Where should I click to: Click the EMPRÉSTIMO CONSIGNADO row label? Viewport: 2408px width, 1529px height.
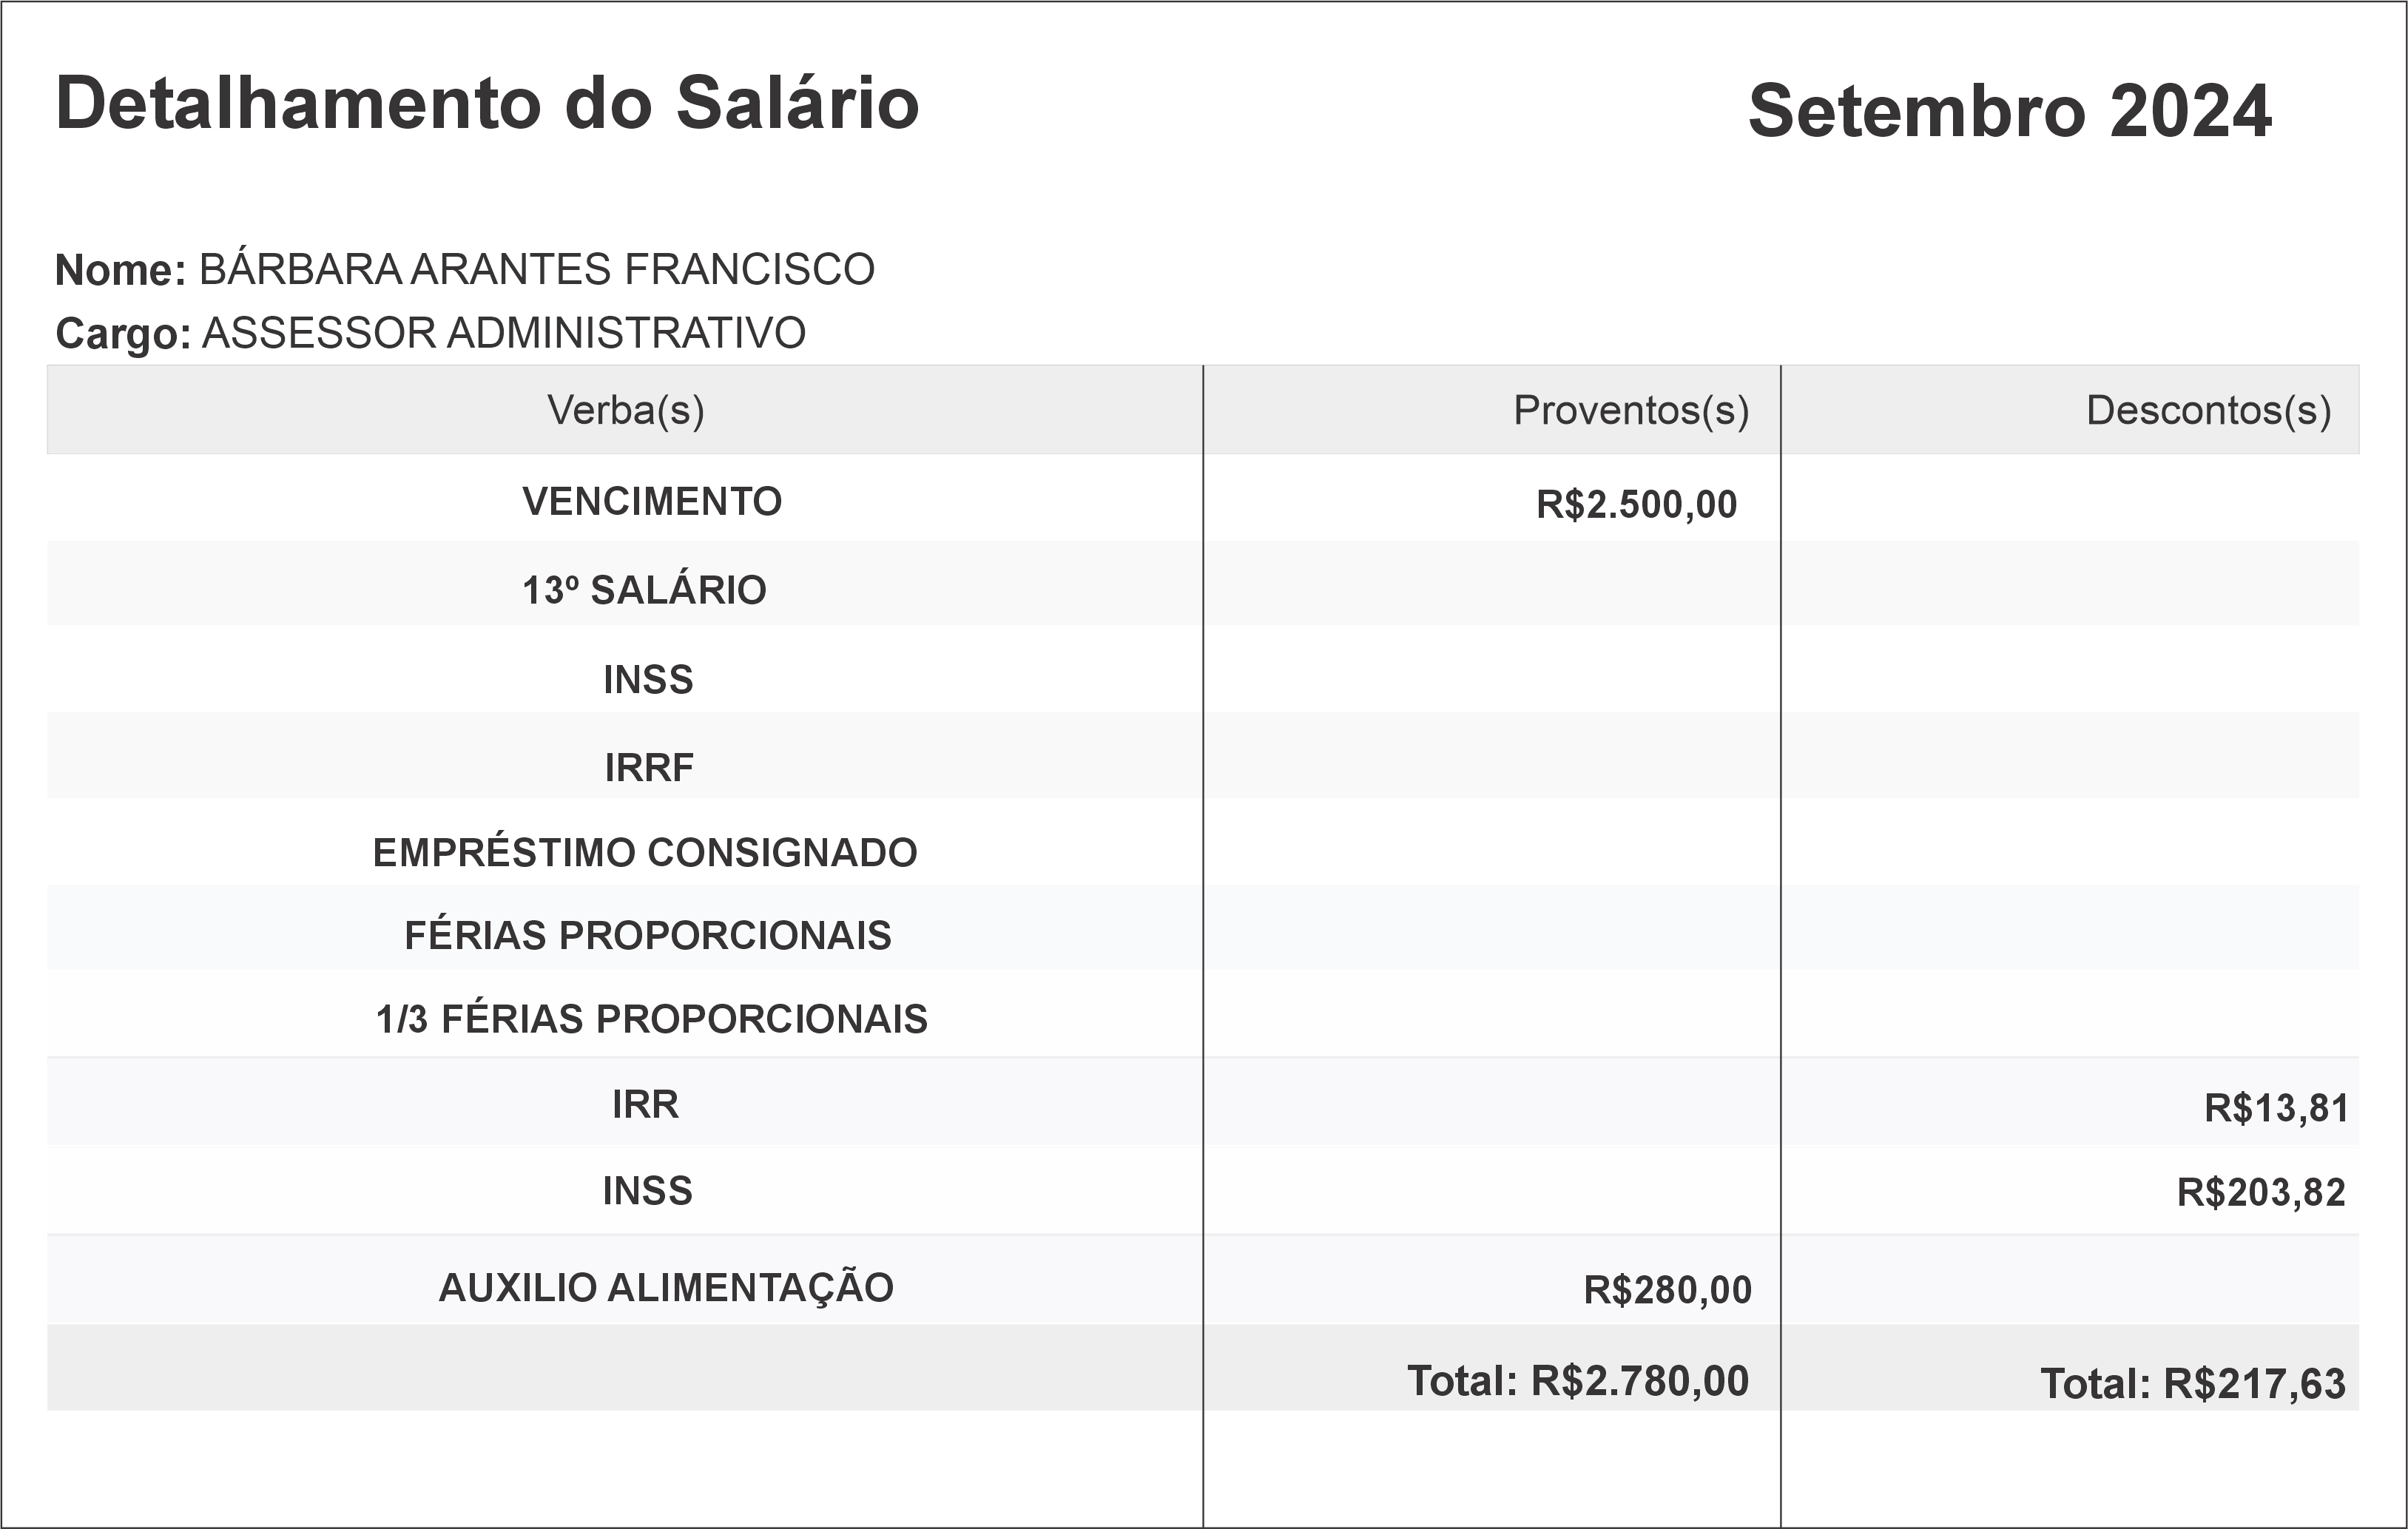click(x=645, y=852)
